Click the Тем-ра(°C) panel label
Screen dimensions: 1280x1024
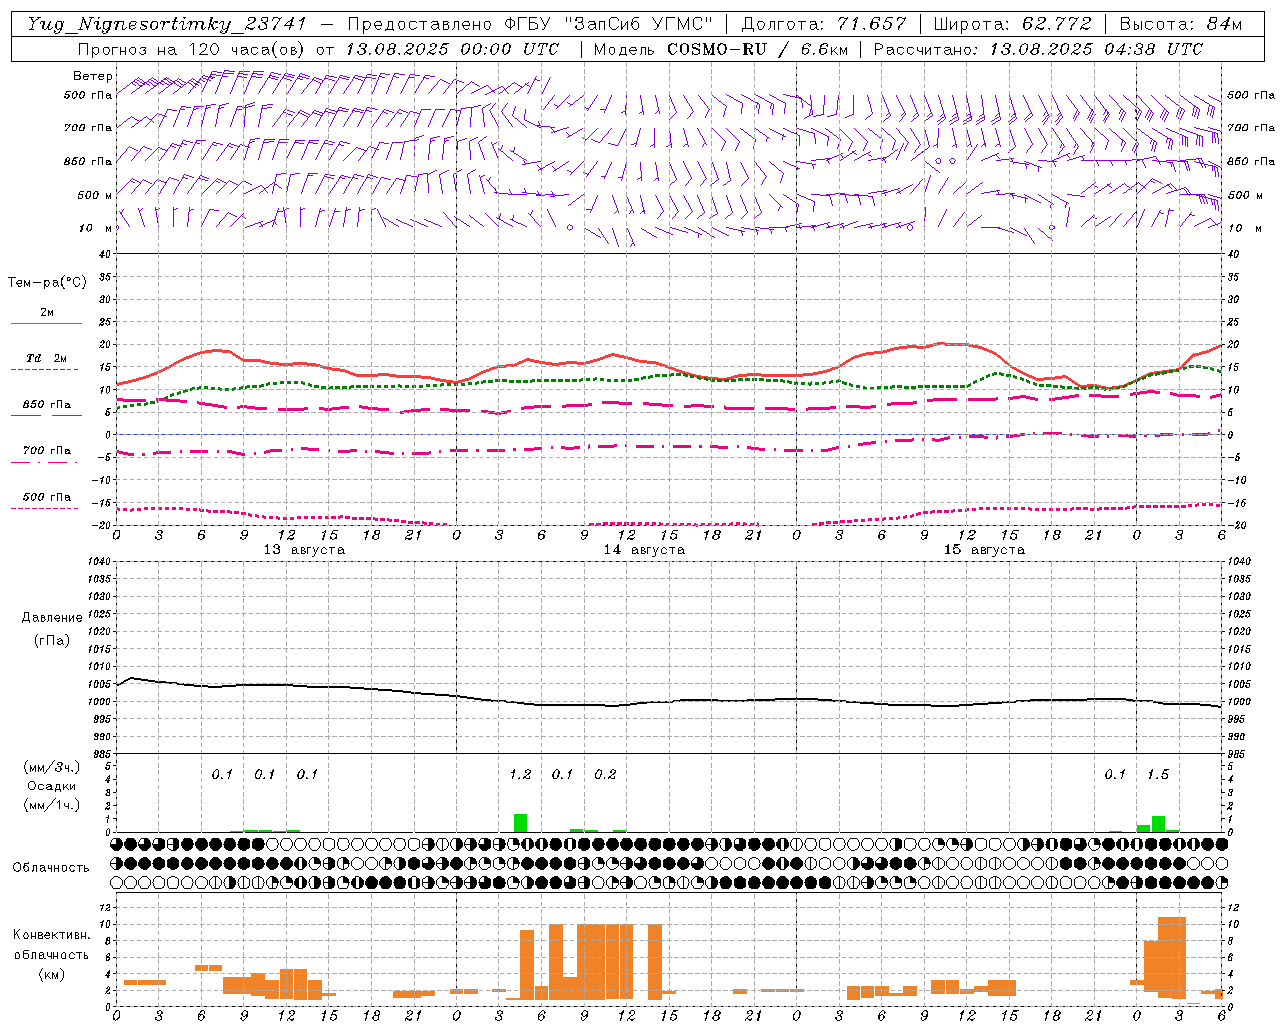point(47,283)
